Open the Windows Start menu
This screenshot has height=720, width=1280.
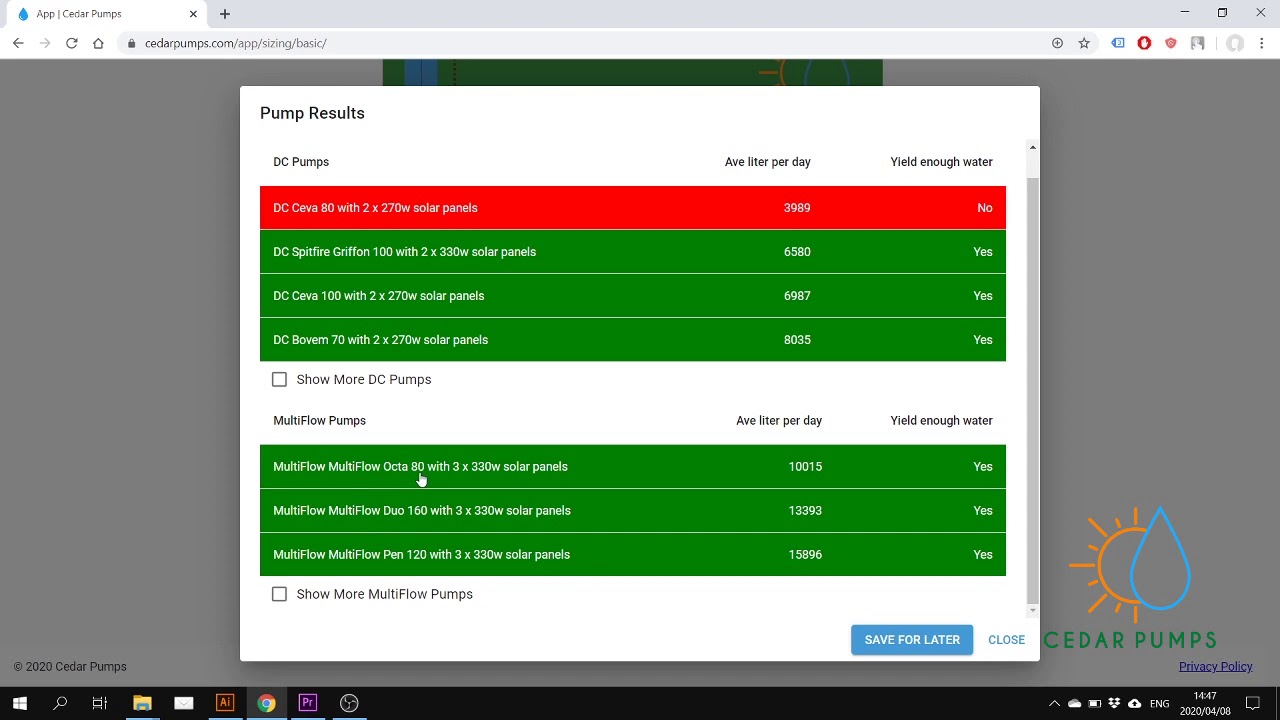20,703
